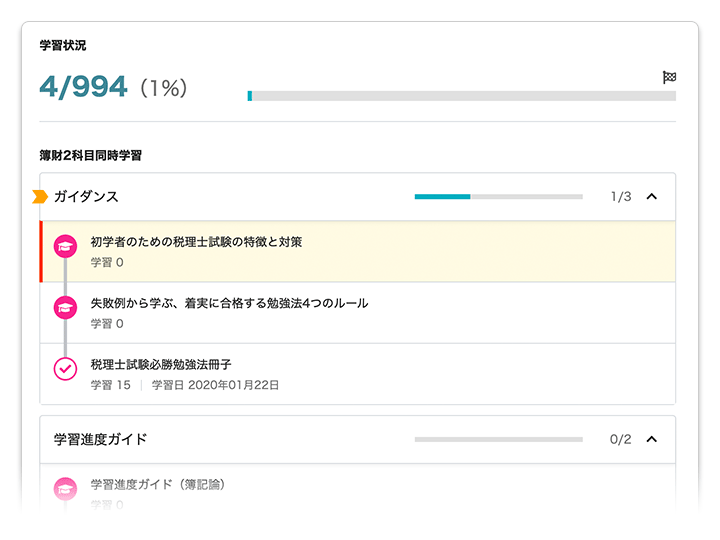
Task: Click the overall 学習状況 progress bar
Action: pyautogui.click(x=462, y=96)
